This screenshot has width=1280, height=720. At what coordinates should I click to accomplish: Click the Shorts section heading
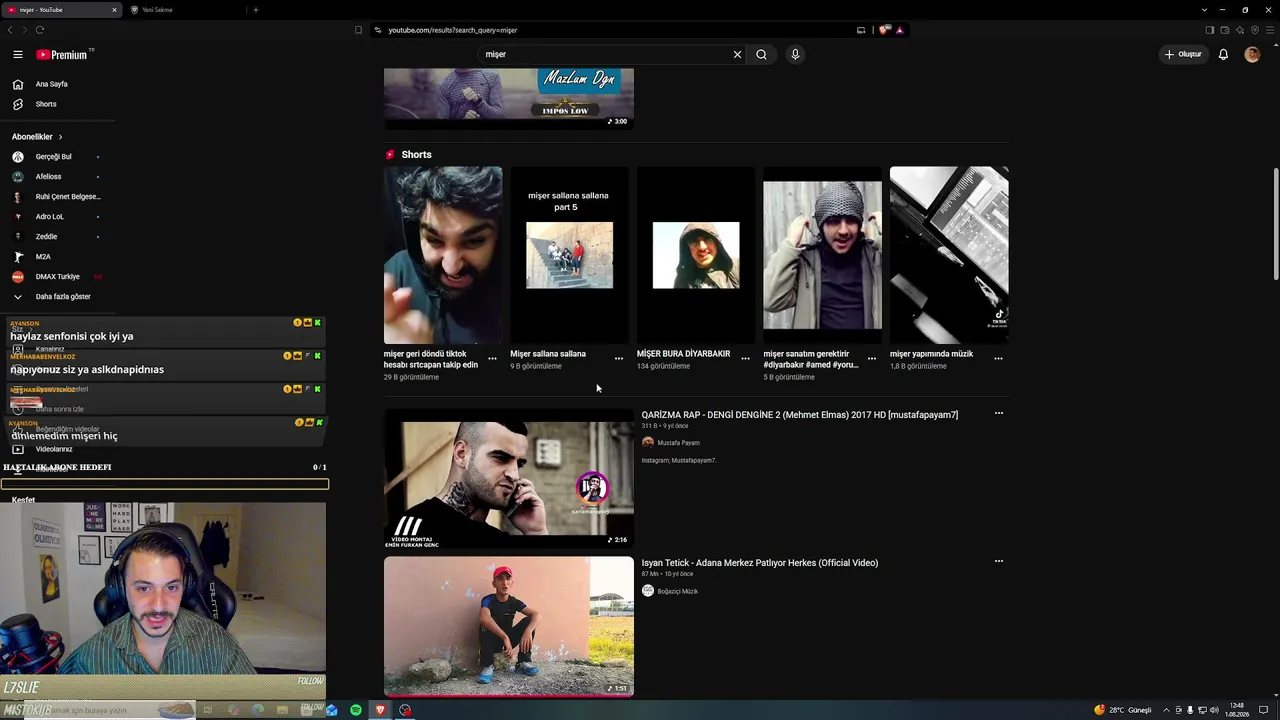point(416,155)
